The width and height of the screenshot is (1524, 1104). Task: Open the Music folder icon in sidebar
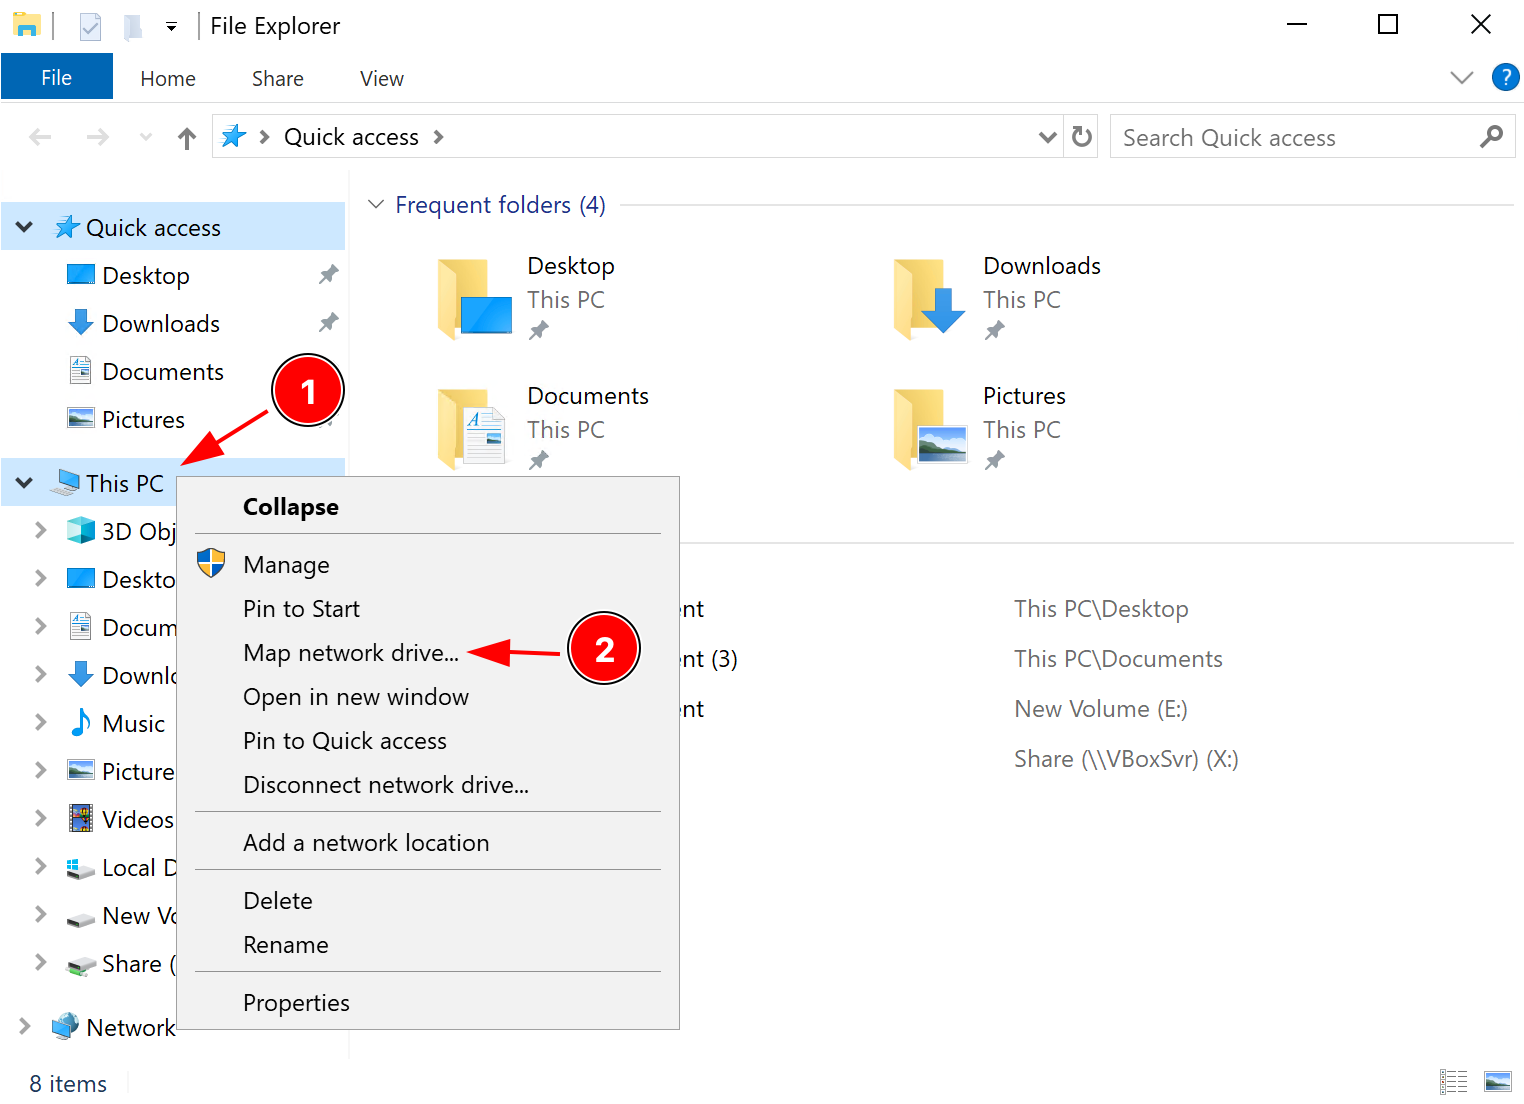79,722
